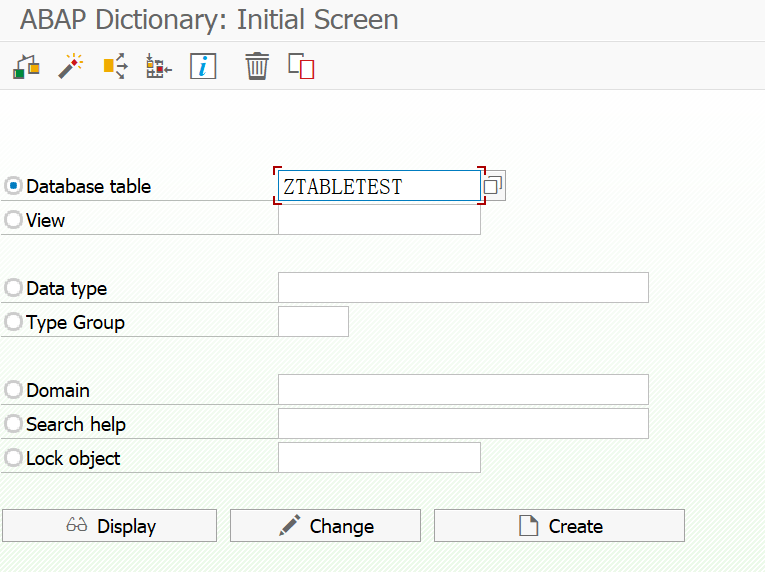
Task: Click the Delete trash can icon
Action: 257,67
